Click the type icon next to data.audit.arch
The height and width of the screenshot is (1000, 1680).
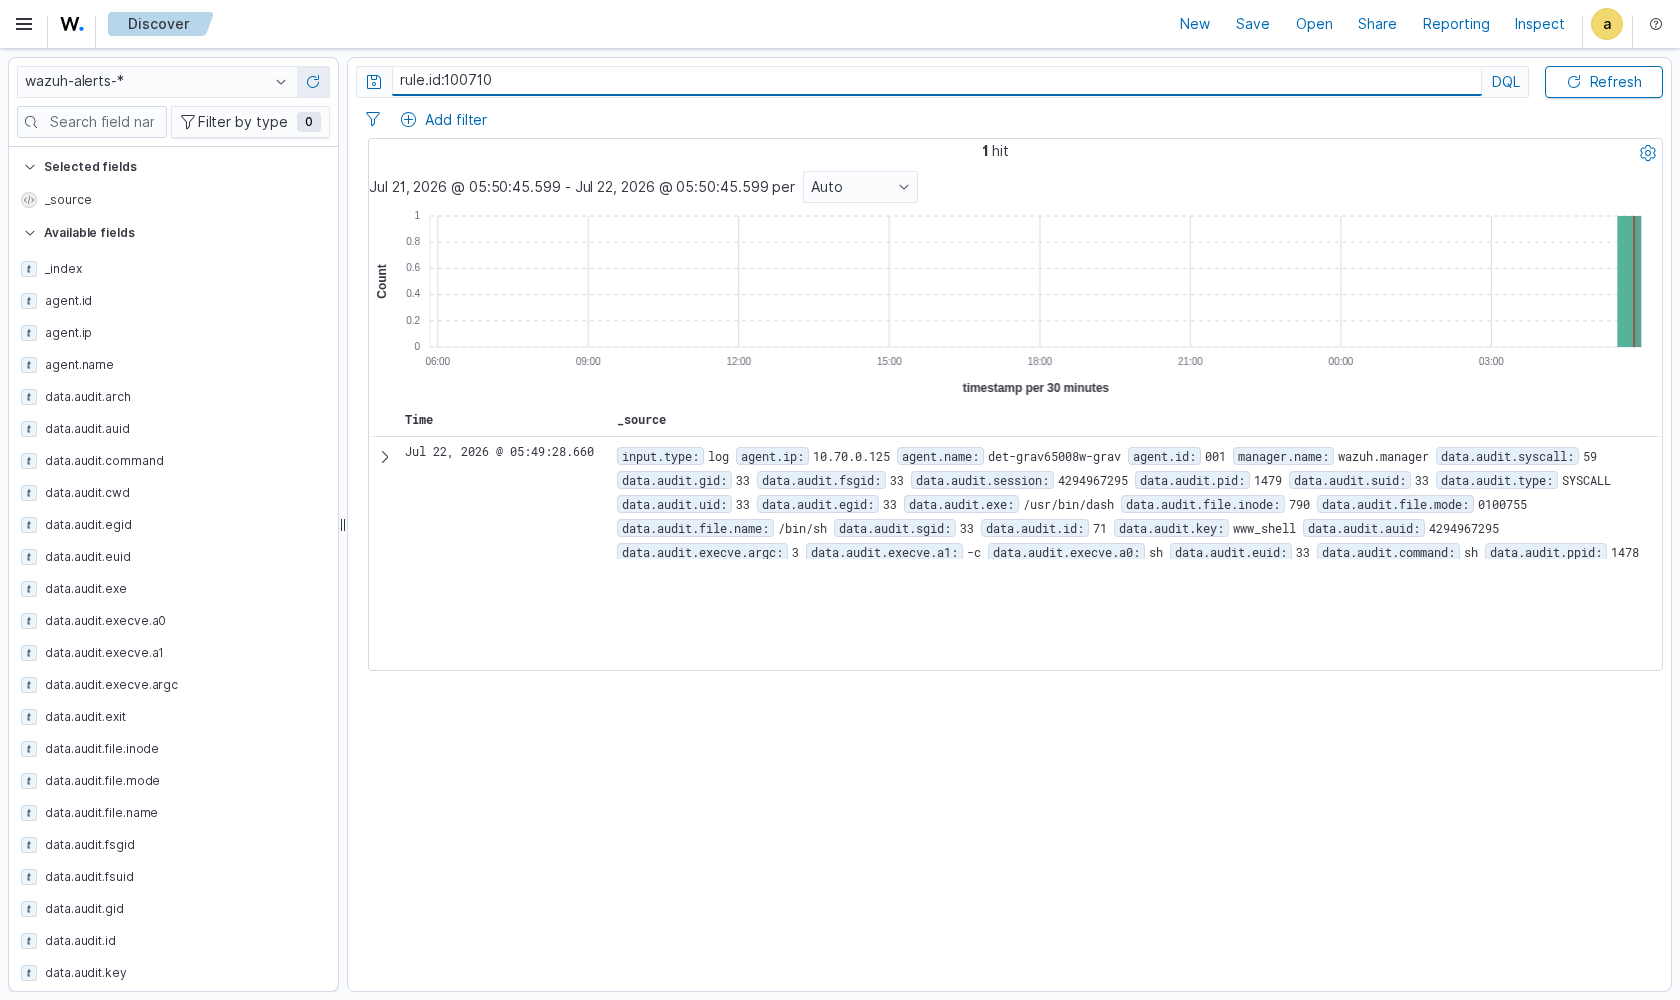coord(29,397)
